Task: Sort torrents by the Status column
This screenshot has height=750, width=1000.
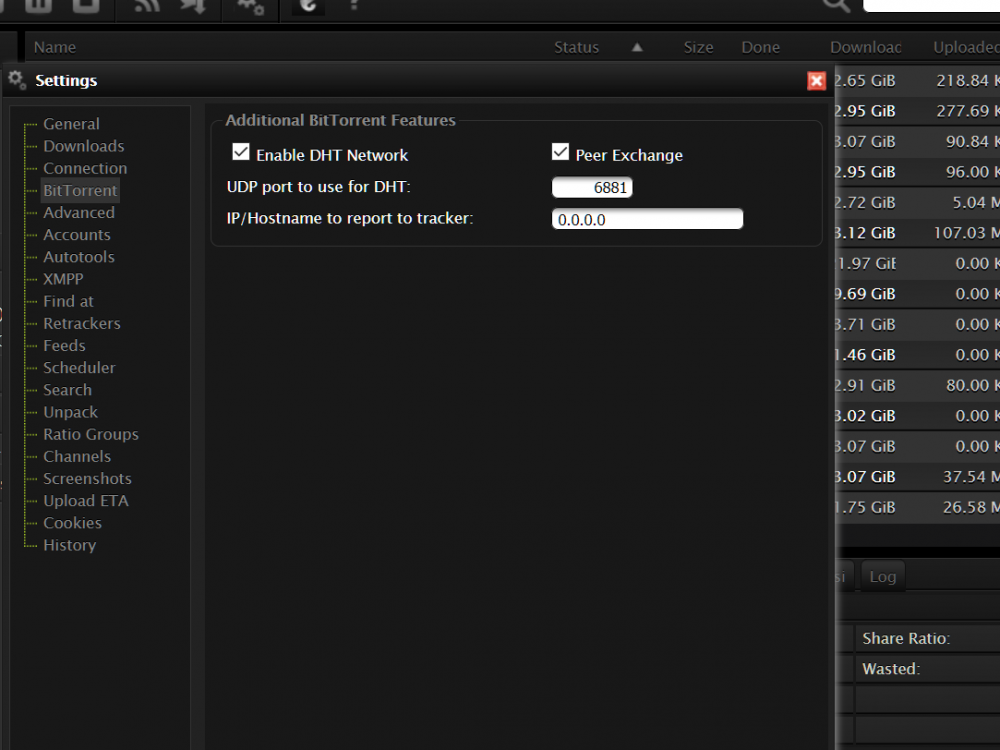Action: 577,47
